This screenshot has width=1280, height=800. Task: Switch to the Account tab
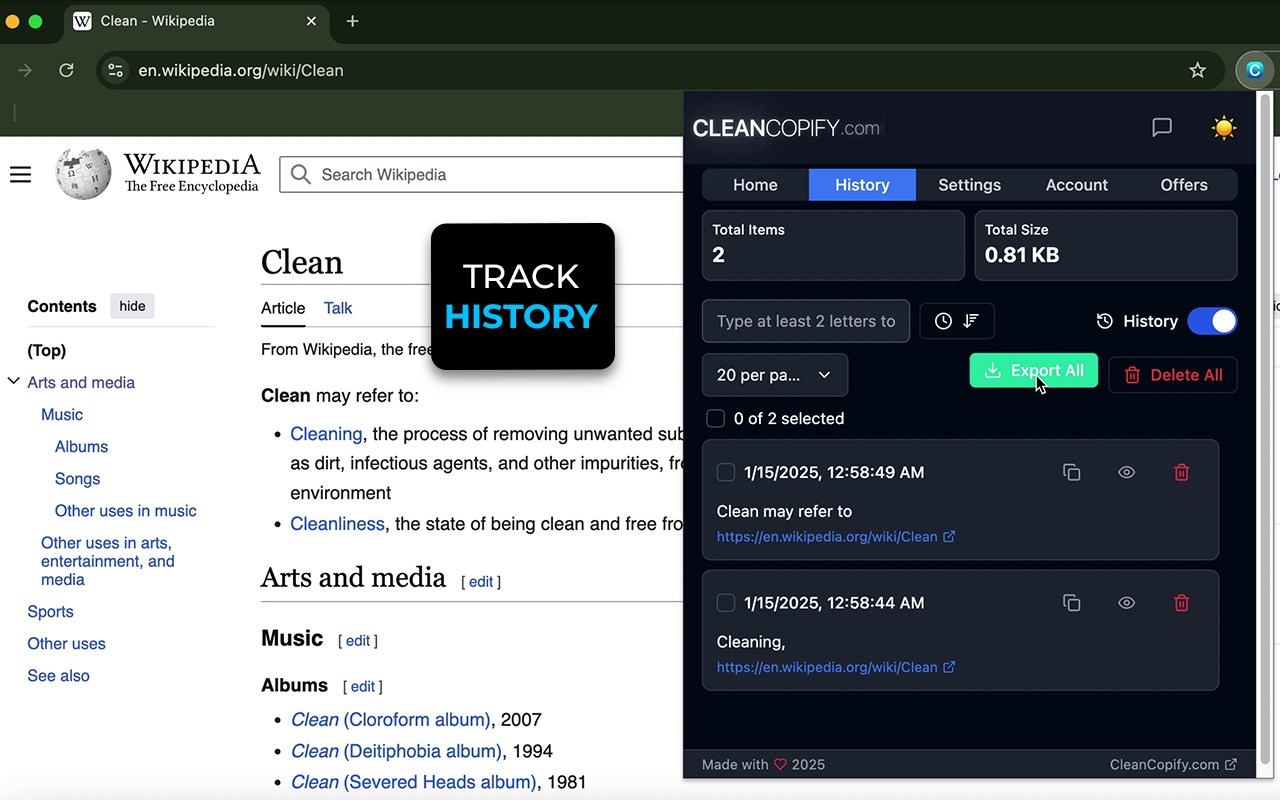point(1076,185)
